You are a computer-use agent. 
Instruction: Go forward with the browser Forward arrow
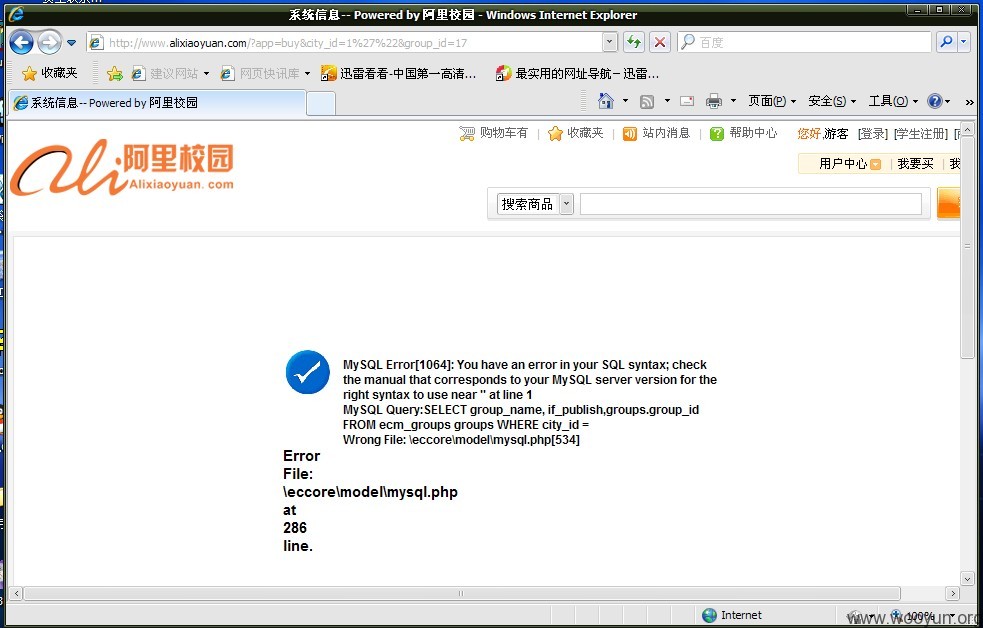click(x=49, y=43)
